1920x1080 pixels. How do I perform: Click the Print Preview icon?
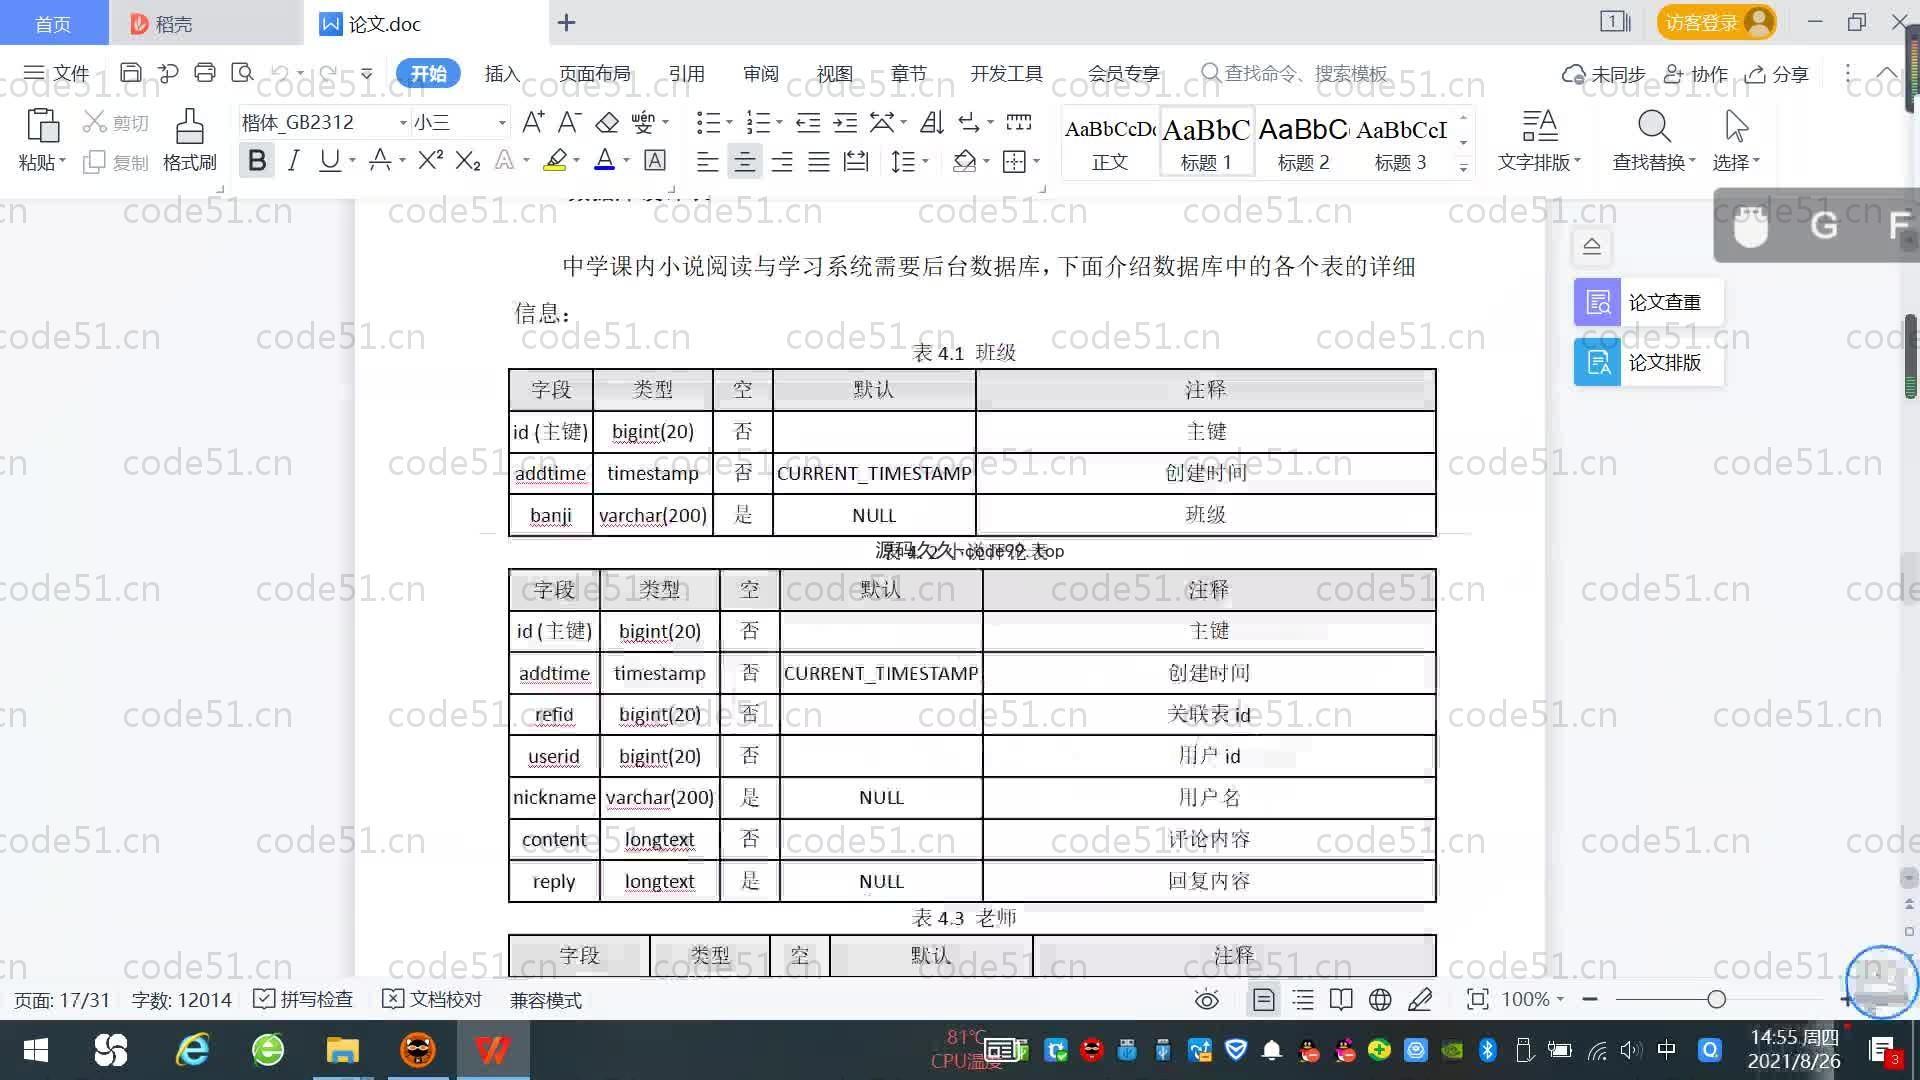pos(242,73)
